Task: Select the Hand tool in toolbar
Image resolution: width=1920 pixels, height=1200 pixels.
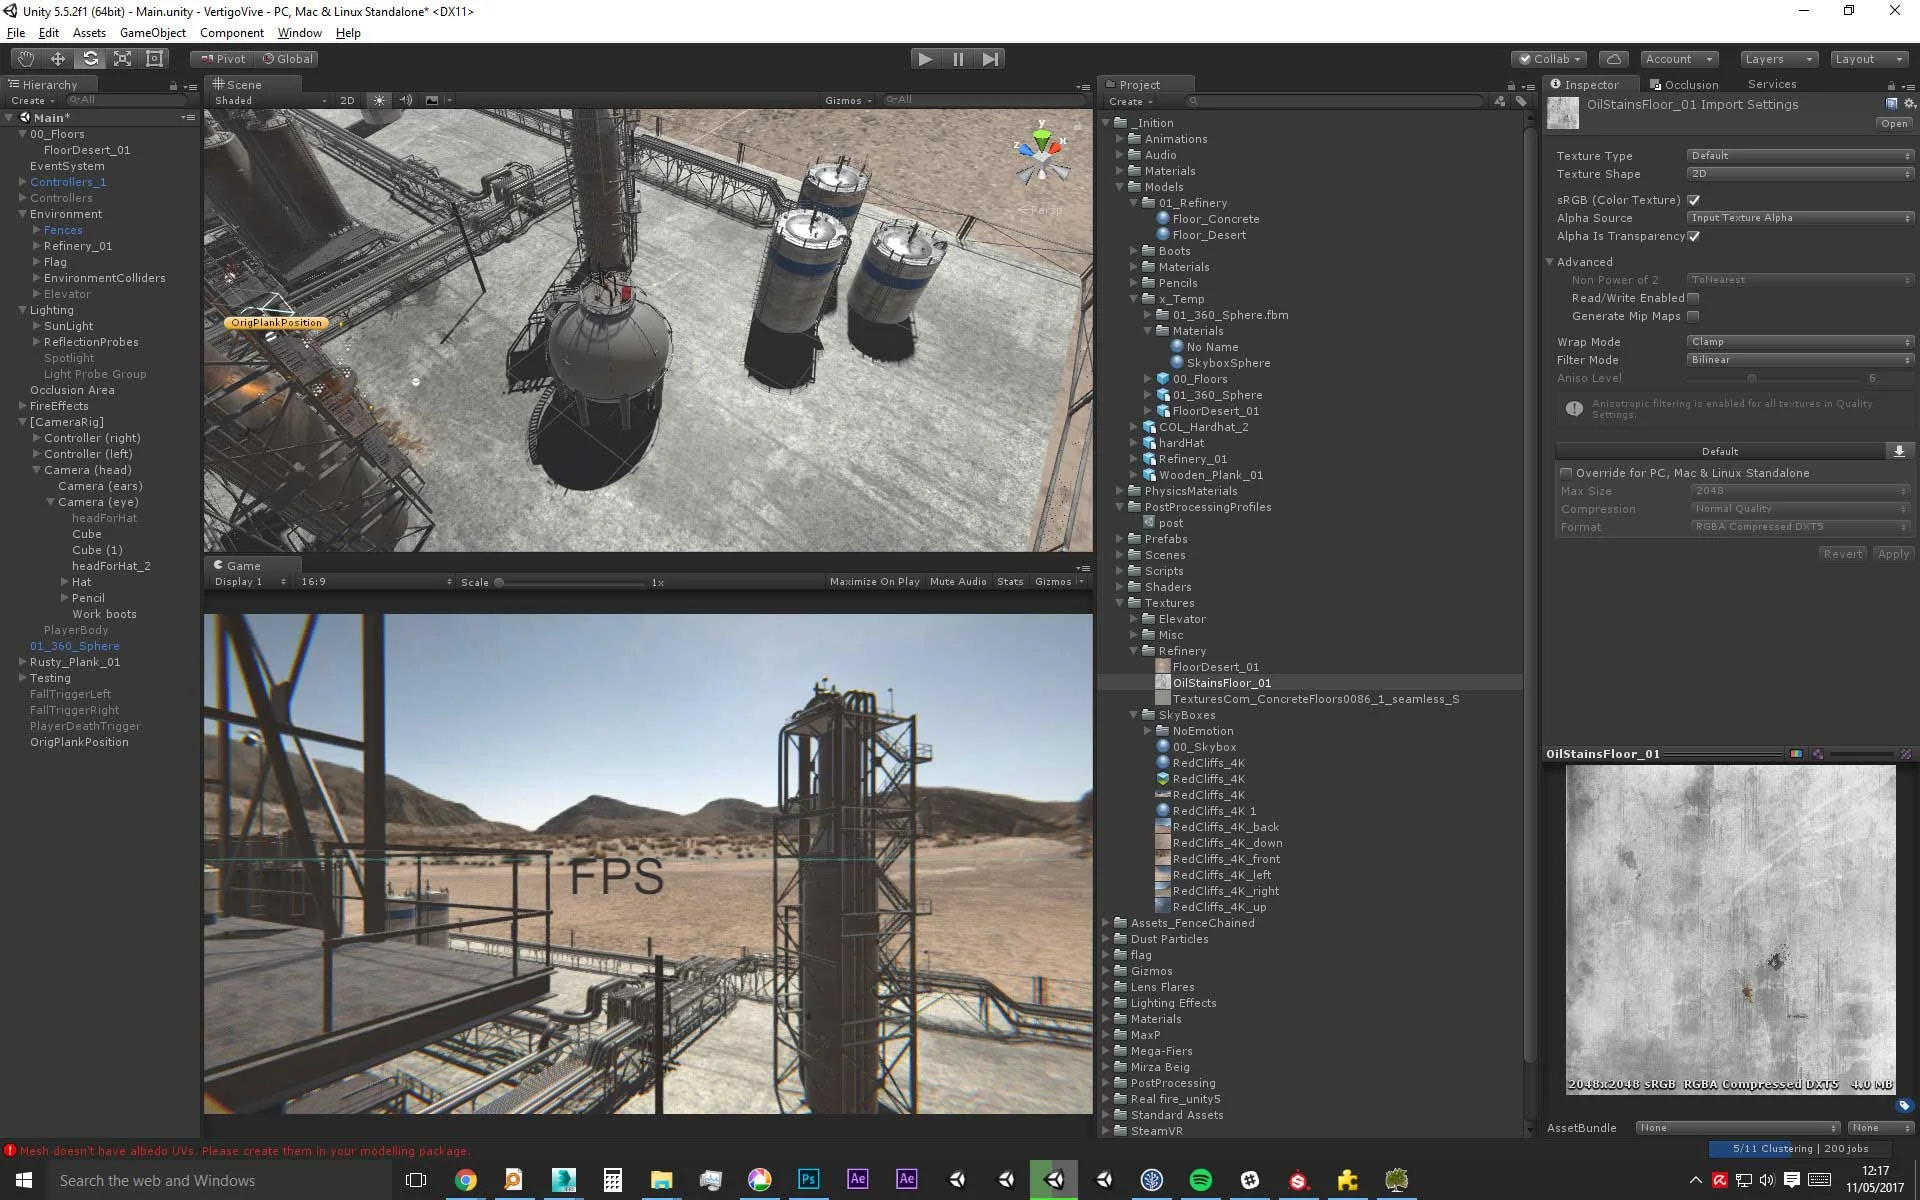Action: tap(25, 59)
